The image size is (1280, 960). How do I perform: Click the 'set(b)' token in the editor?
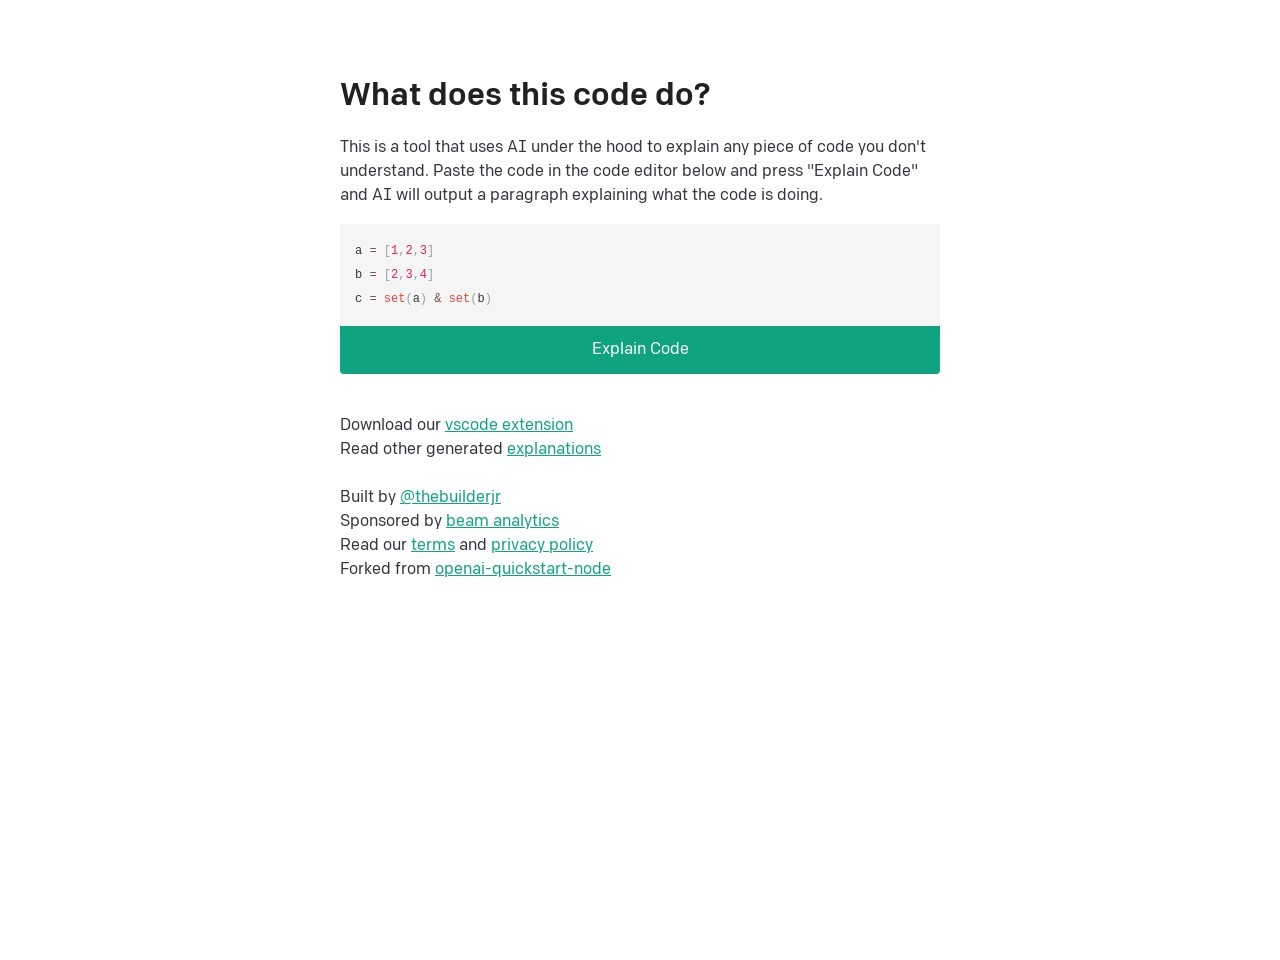pyautogui.click(x=469, y=299)
